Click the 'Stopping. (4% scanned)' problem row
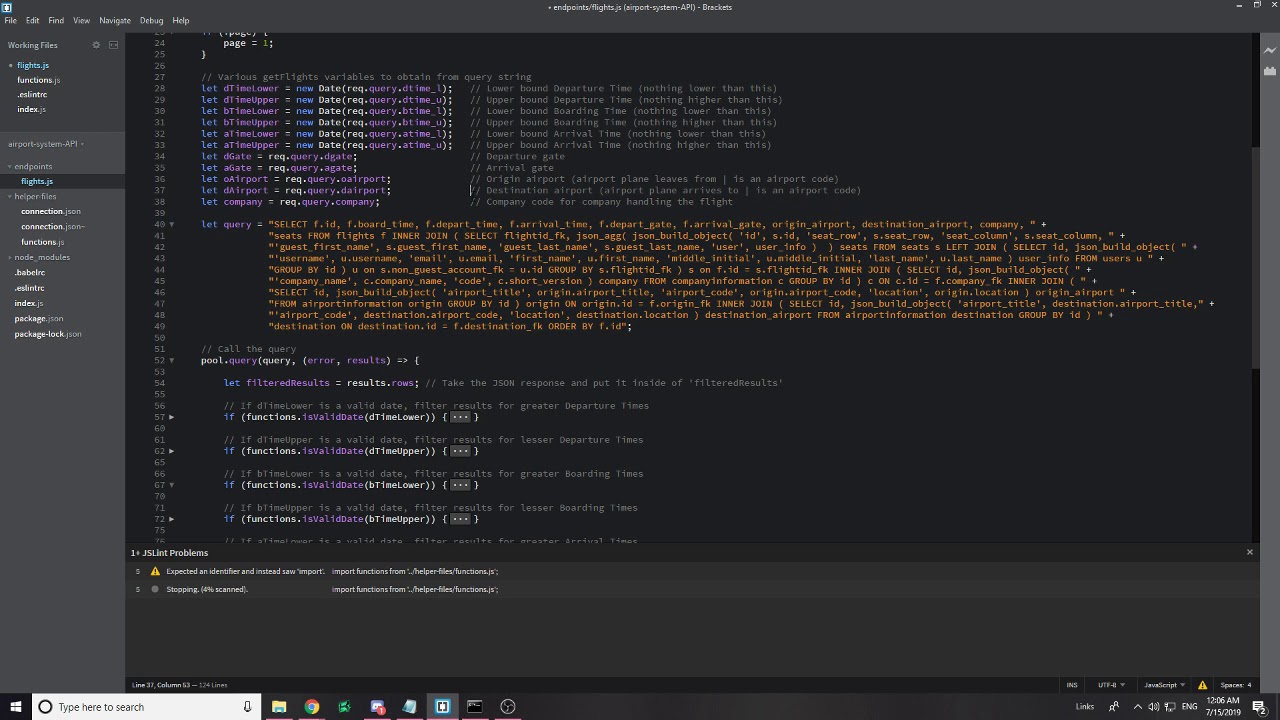1280x720 pixels. (x=690, y=589)
